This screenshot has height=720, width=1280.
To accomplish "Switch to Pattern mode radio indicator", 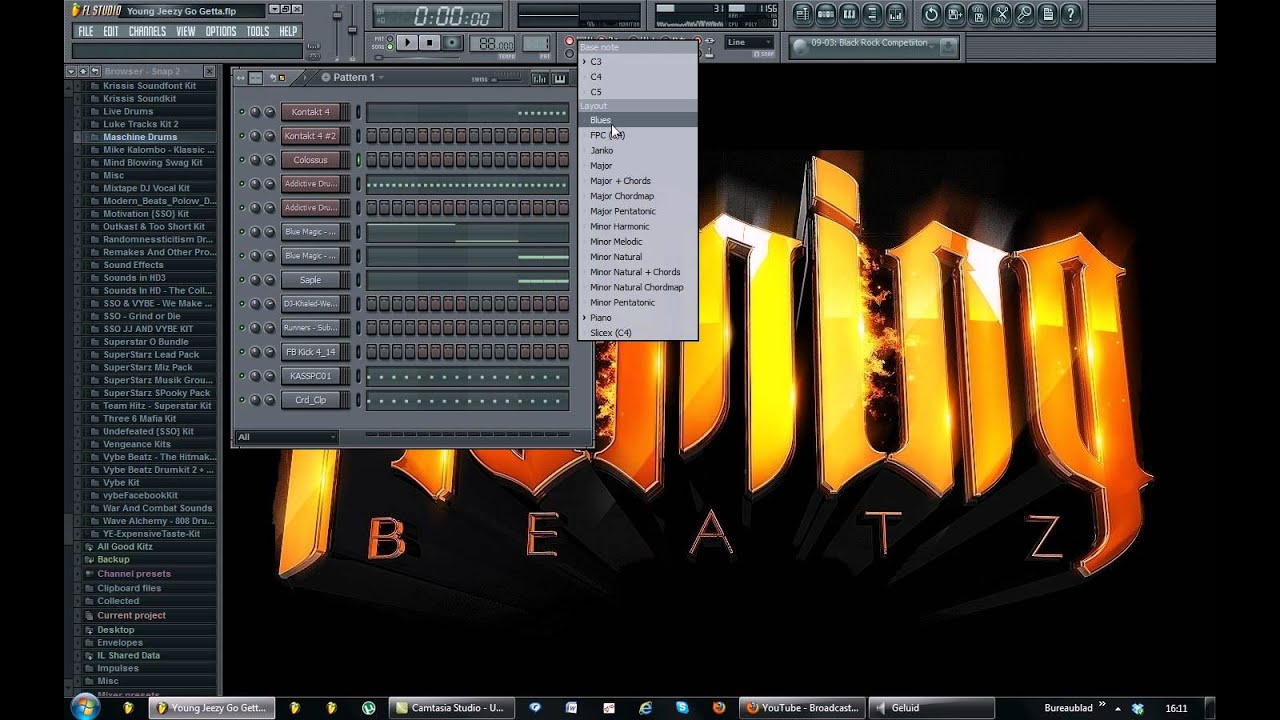I will [390, 38].
